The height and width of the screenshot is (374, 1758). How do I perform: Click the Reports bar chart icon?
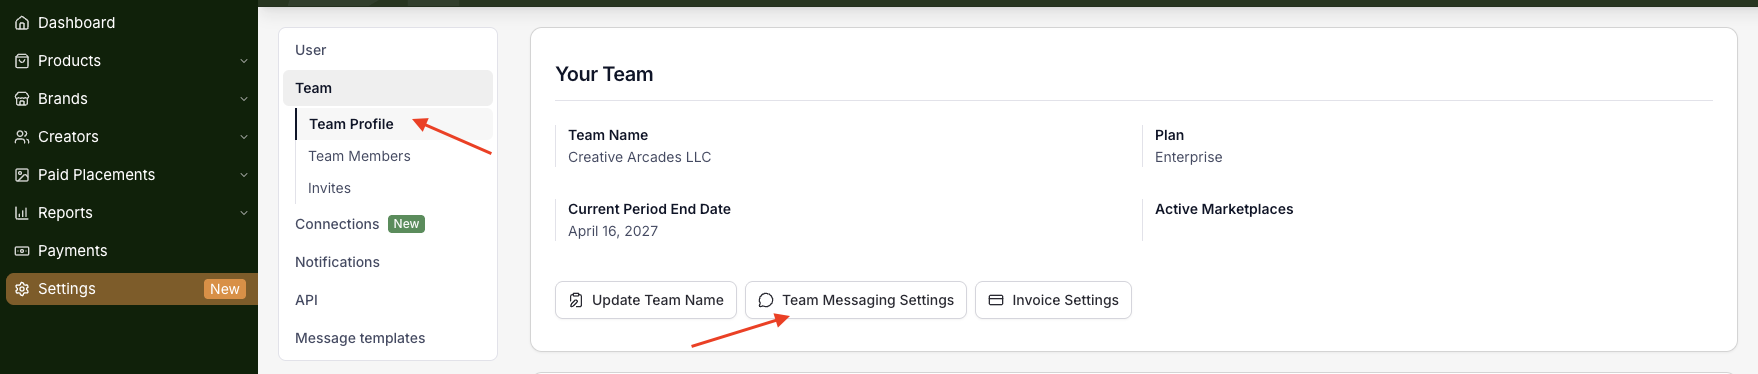(x=22, y=213)
